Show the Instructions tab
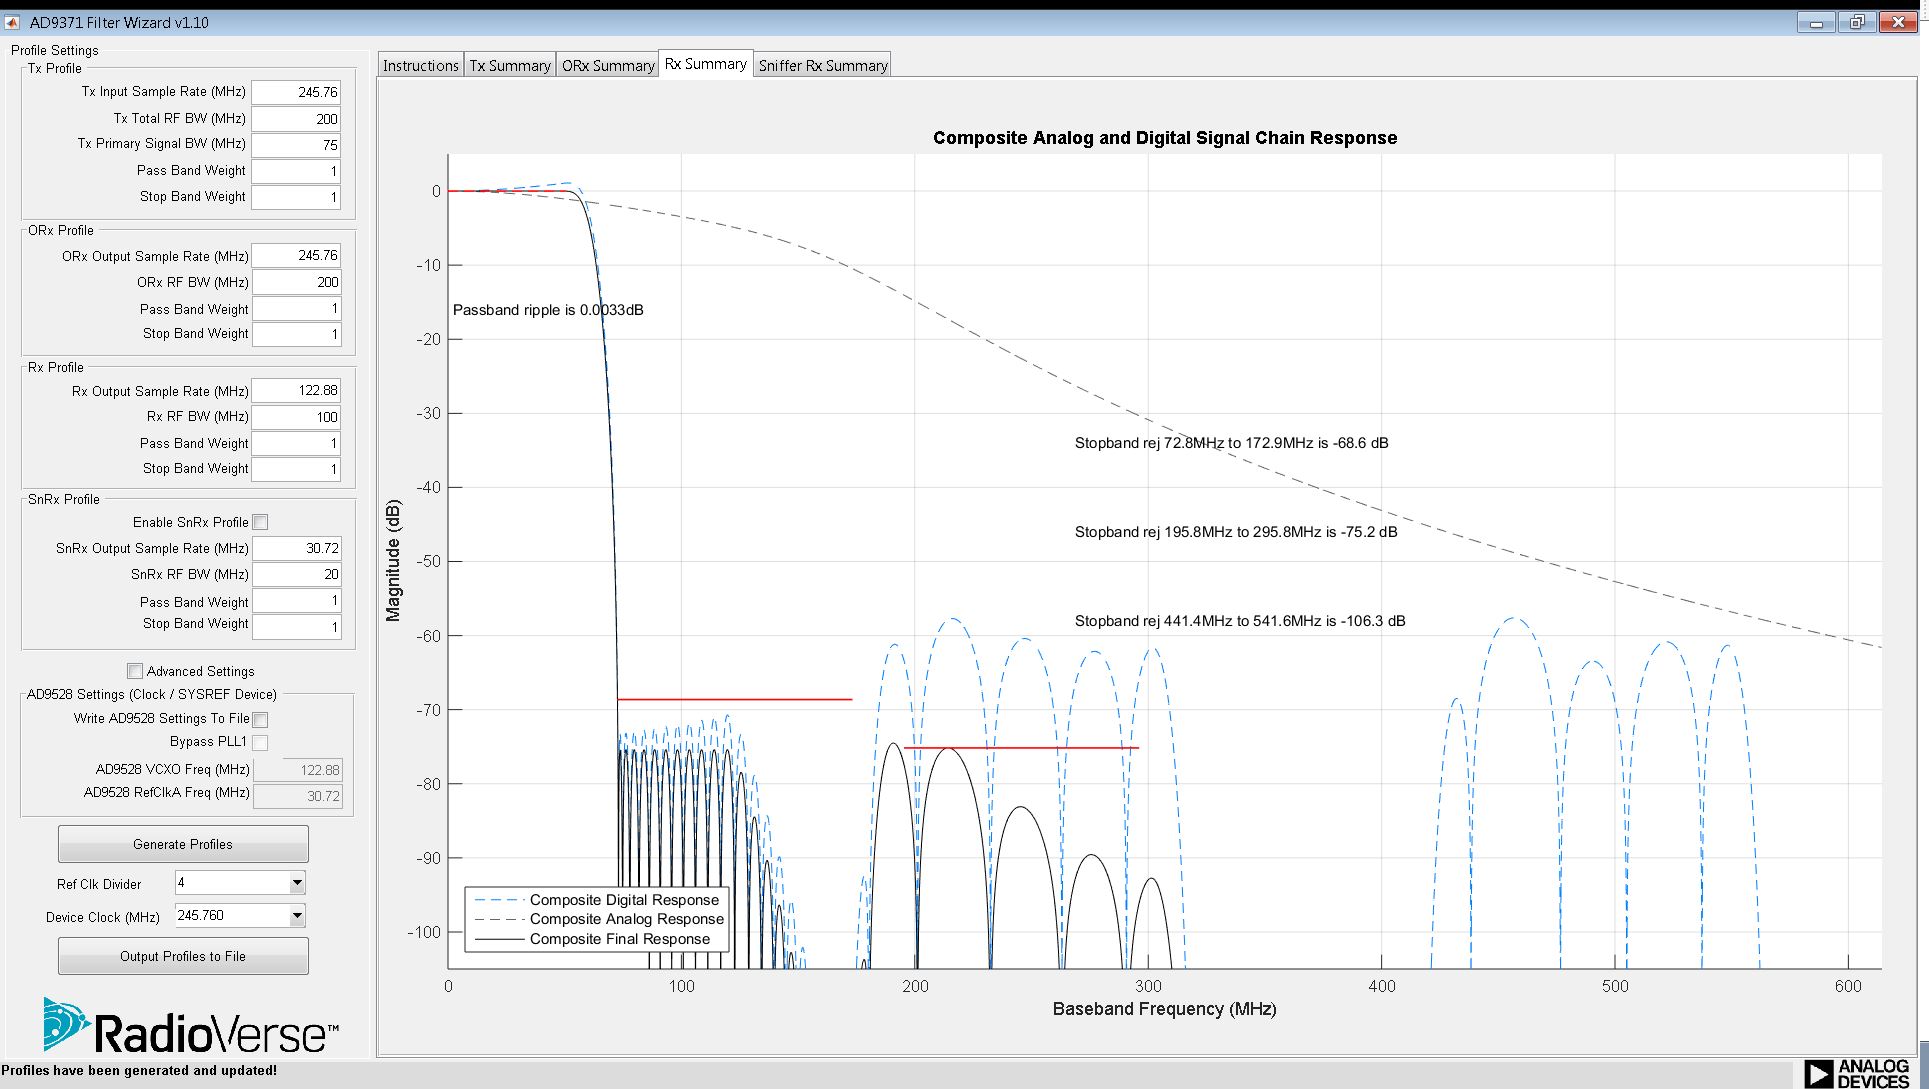The image size is (1929, 1089). [420, 66]
